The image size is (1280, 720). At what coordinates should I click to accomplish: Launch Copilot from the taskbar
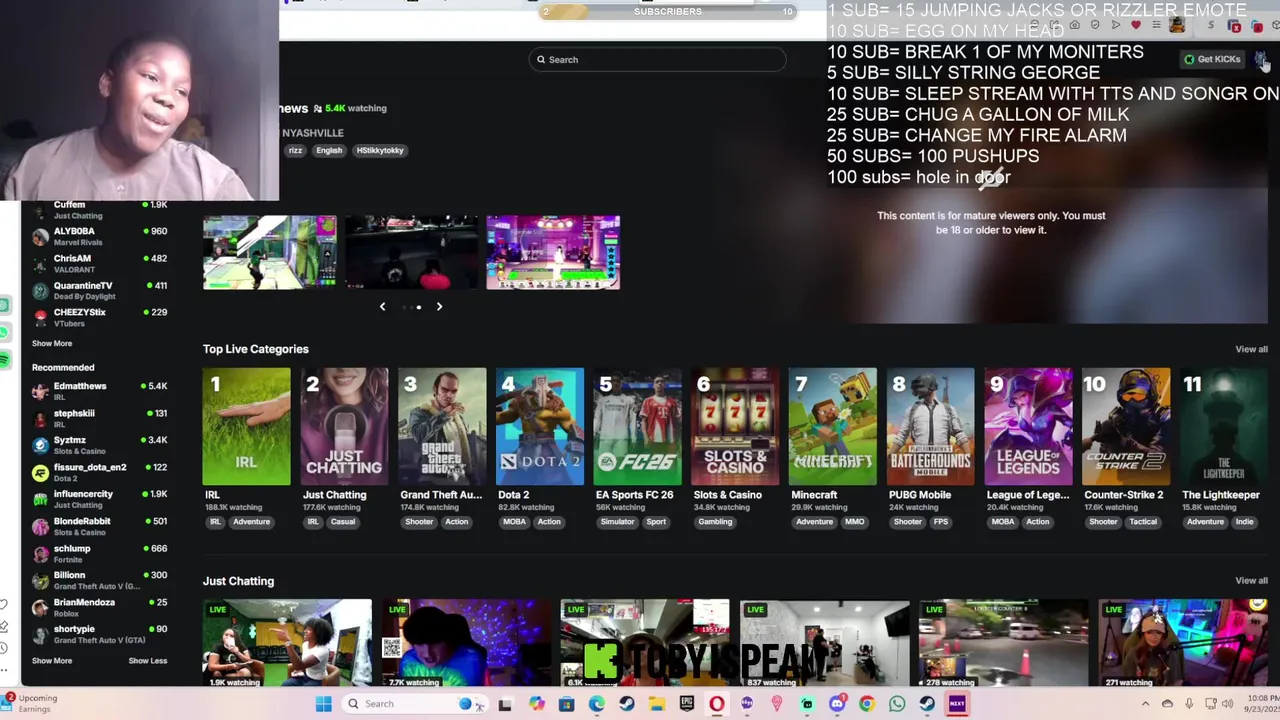pyautogui.click(x=537, y=704)
